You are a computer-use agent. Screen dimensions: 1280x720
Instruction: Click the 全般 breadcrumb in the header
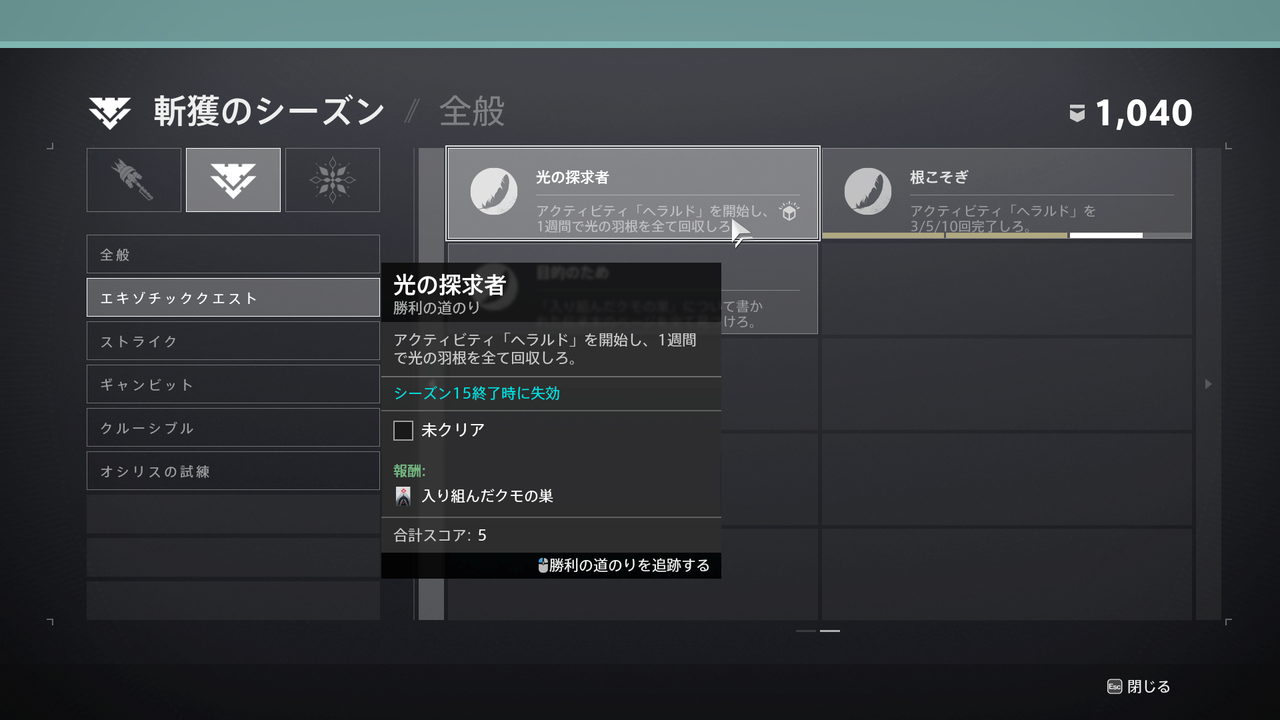[472, 112]
